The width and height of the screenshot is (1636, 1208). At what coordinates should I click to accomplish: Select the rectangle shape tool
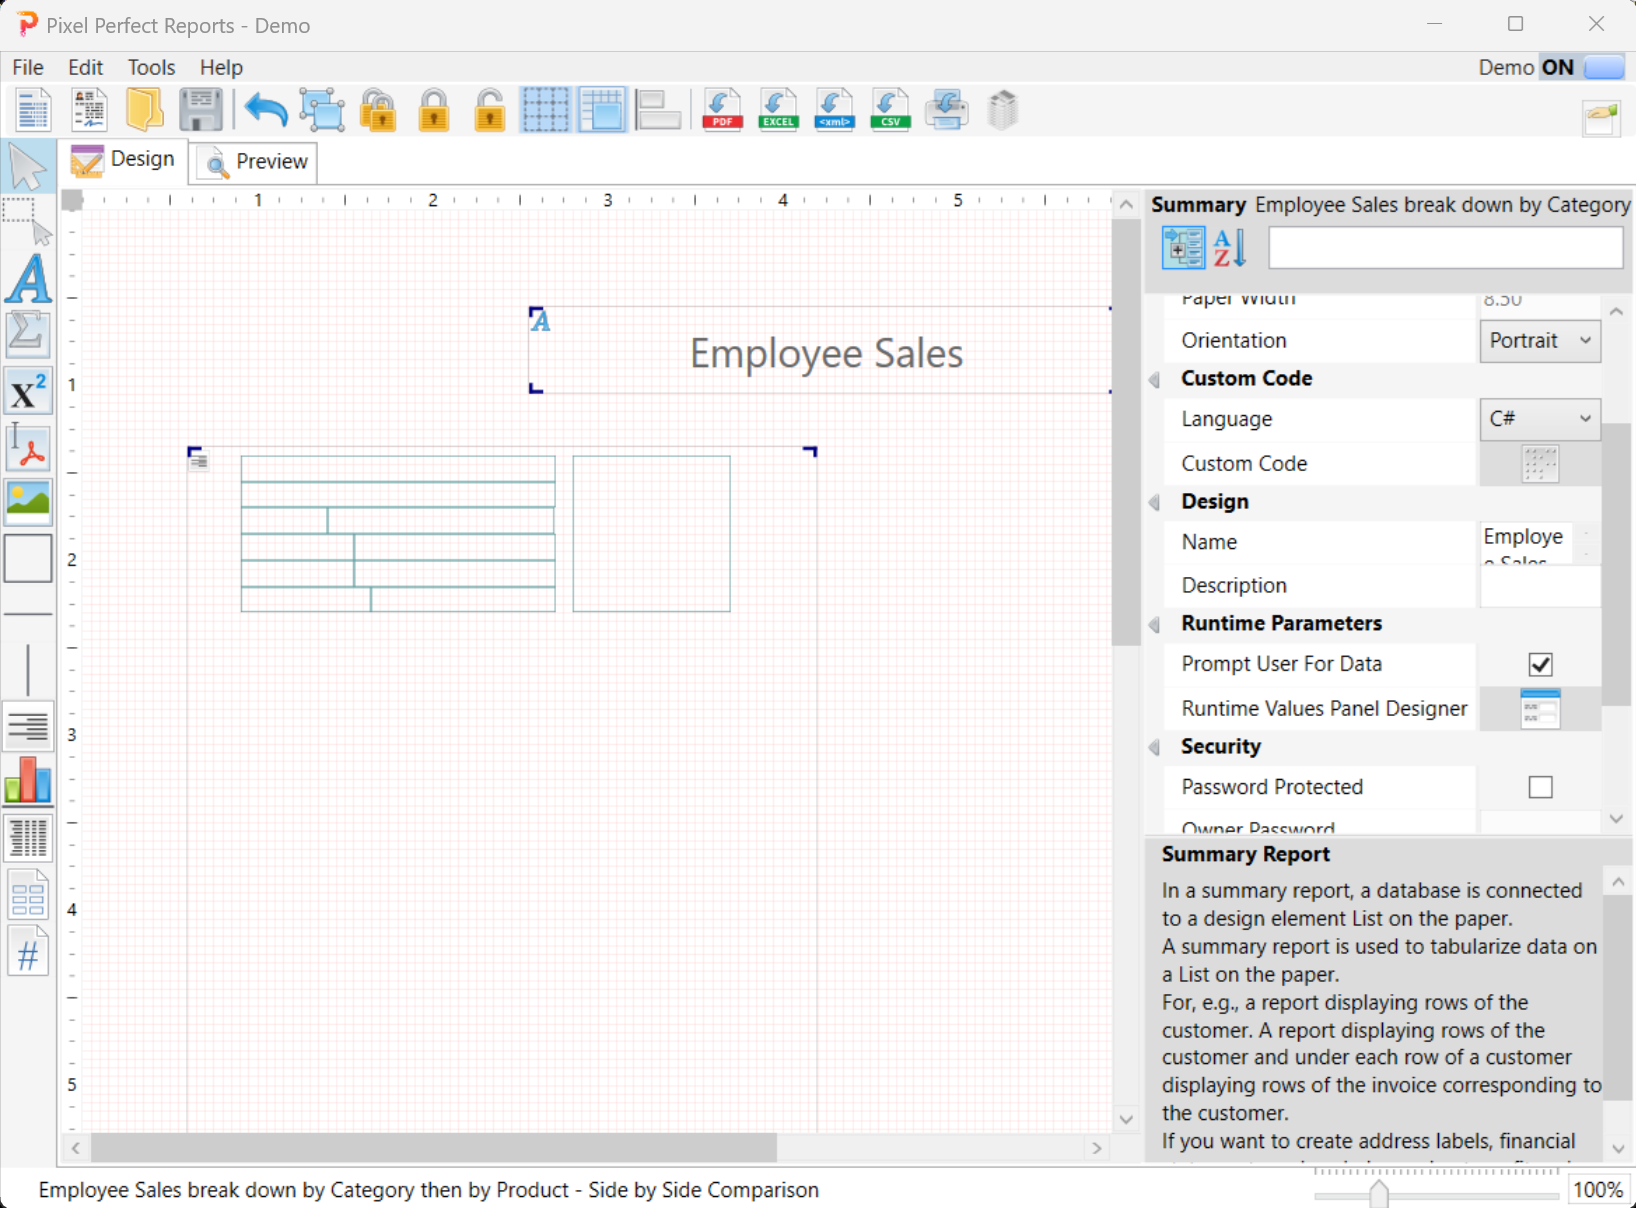coord(28,558)
